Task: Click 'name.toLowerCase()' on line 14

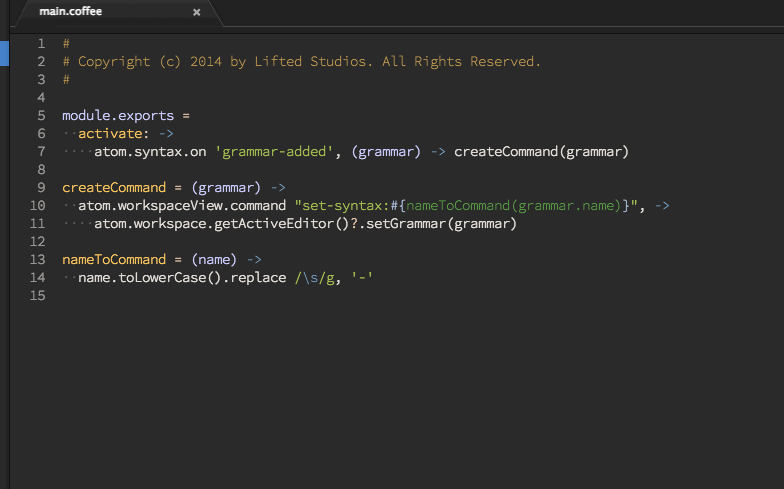Action: point(150,278)
